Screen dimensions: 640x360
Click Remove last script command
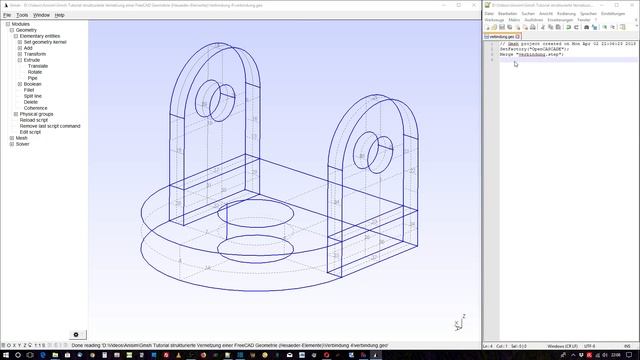tap(50, 126)
